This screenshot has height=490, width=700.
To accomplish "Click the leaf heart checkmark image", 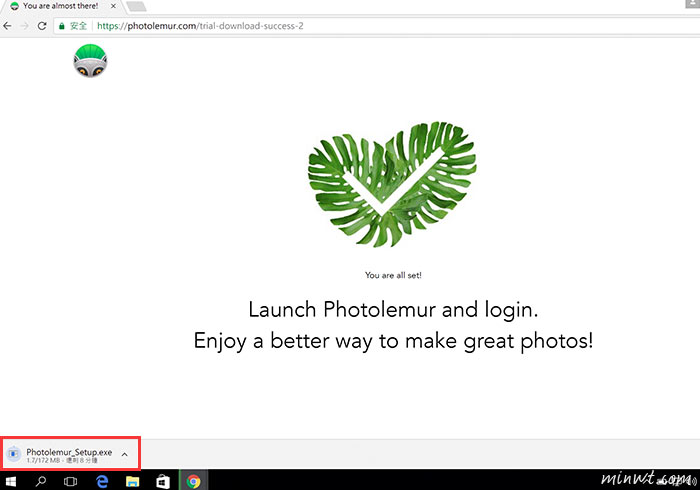I will (x=392, y=184).
